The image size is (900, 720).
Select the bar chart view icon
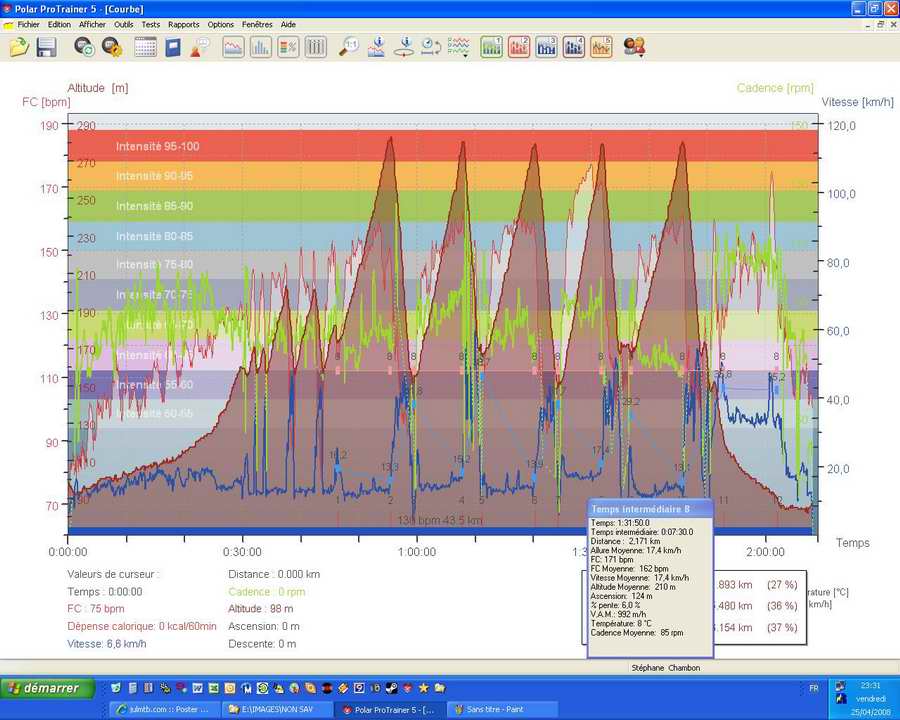click(x=260, y=47)
